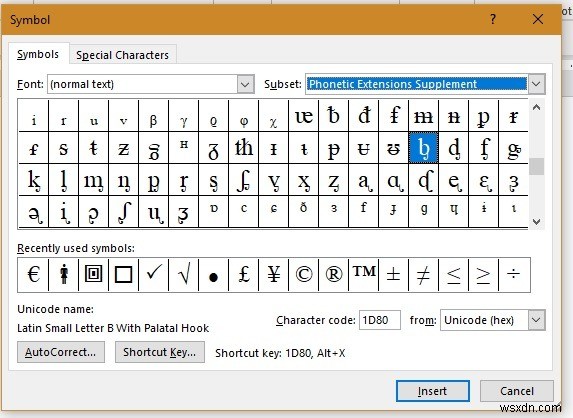Select the not-equal recent symbol
573x418 pixels.
tap(424, 274)
